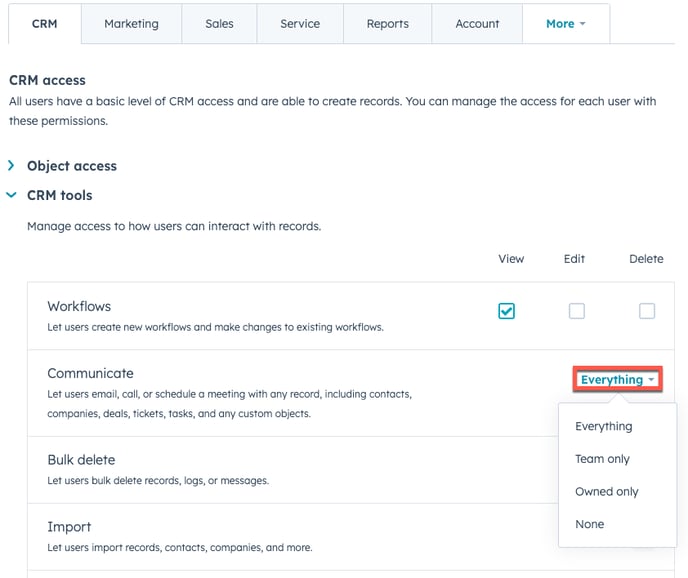Toggle the Communicate Everything dropdown
Screen dimensions: 688x578
click(x=617, y=379)
